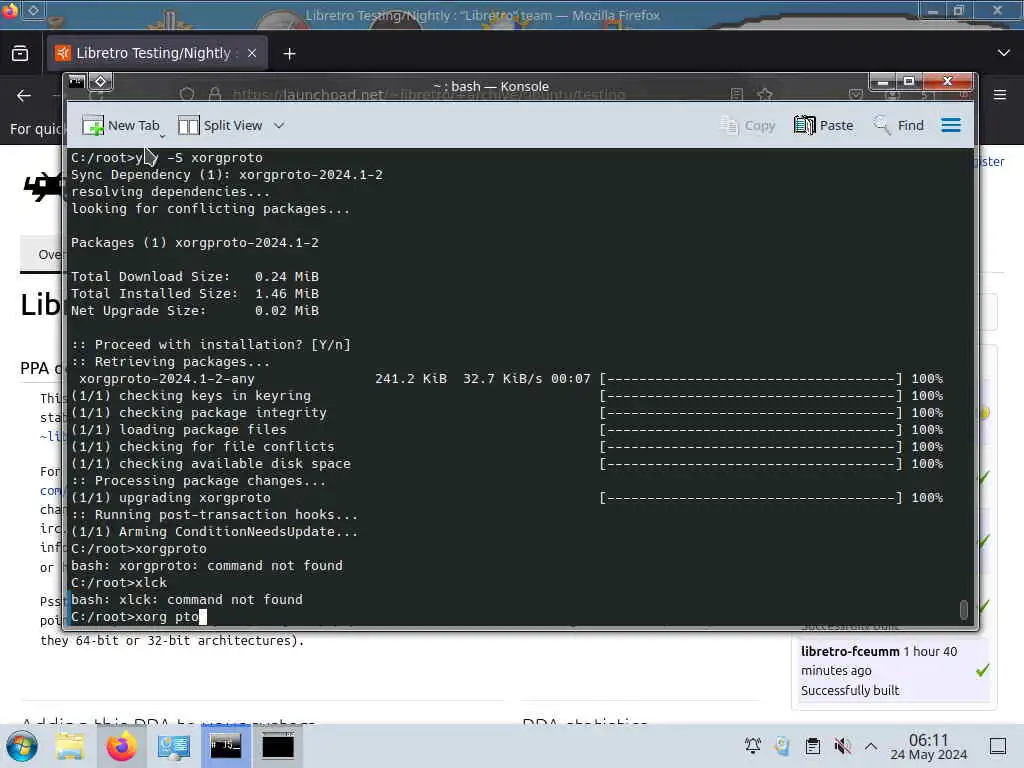The width and height of the screenshot is (1024, 768).
Task: Select the Libretro Testing/Nightly Firefox tab
Action: pos(153,53)
